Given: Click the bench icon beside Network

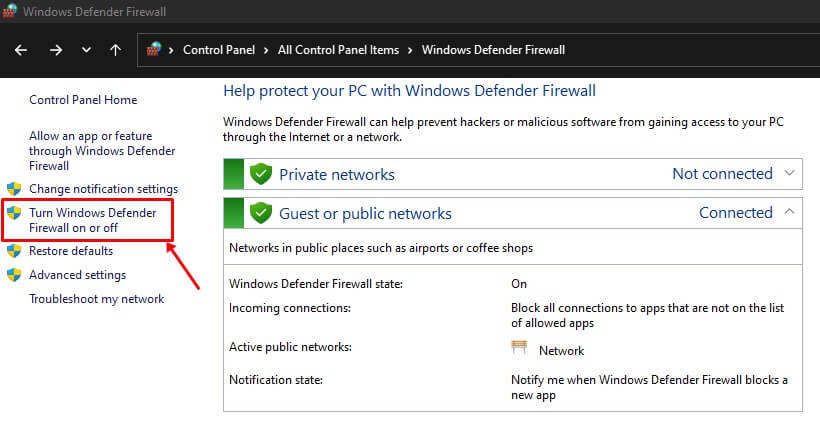Looking at the screenshot, I should [x=519, y=349].
